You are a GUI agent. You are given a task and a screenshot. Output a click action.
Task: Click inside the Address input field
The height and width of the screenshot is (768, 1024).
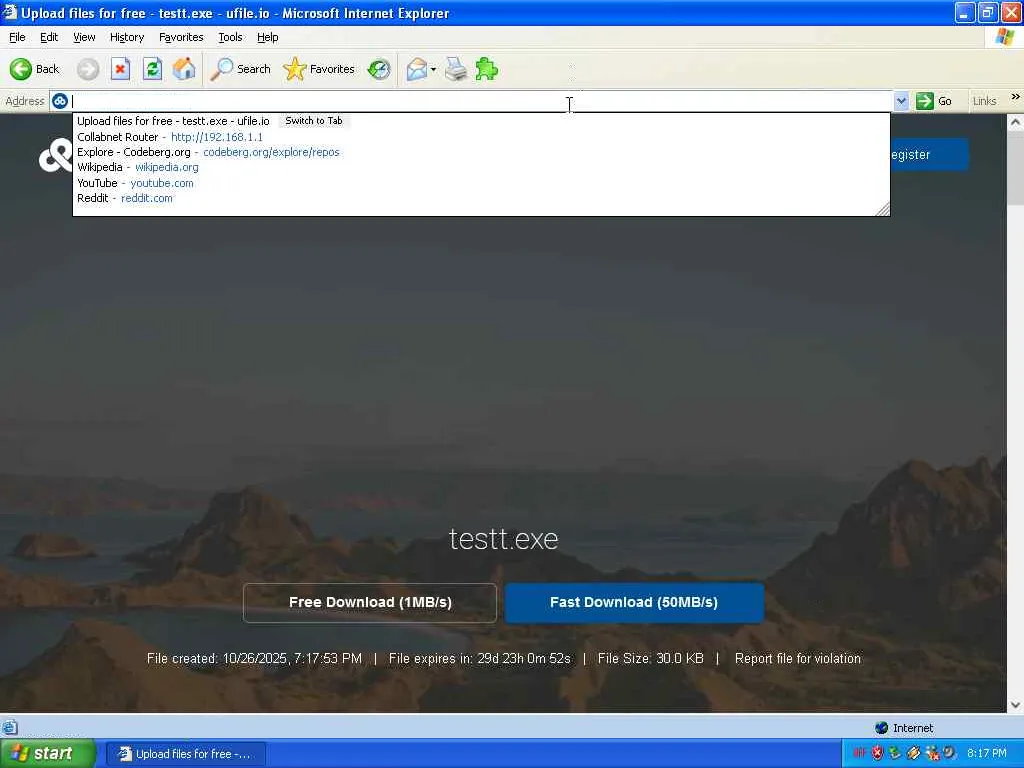pos(482,101)
